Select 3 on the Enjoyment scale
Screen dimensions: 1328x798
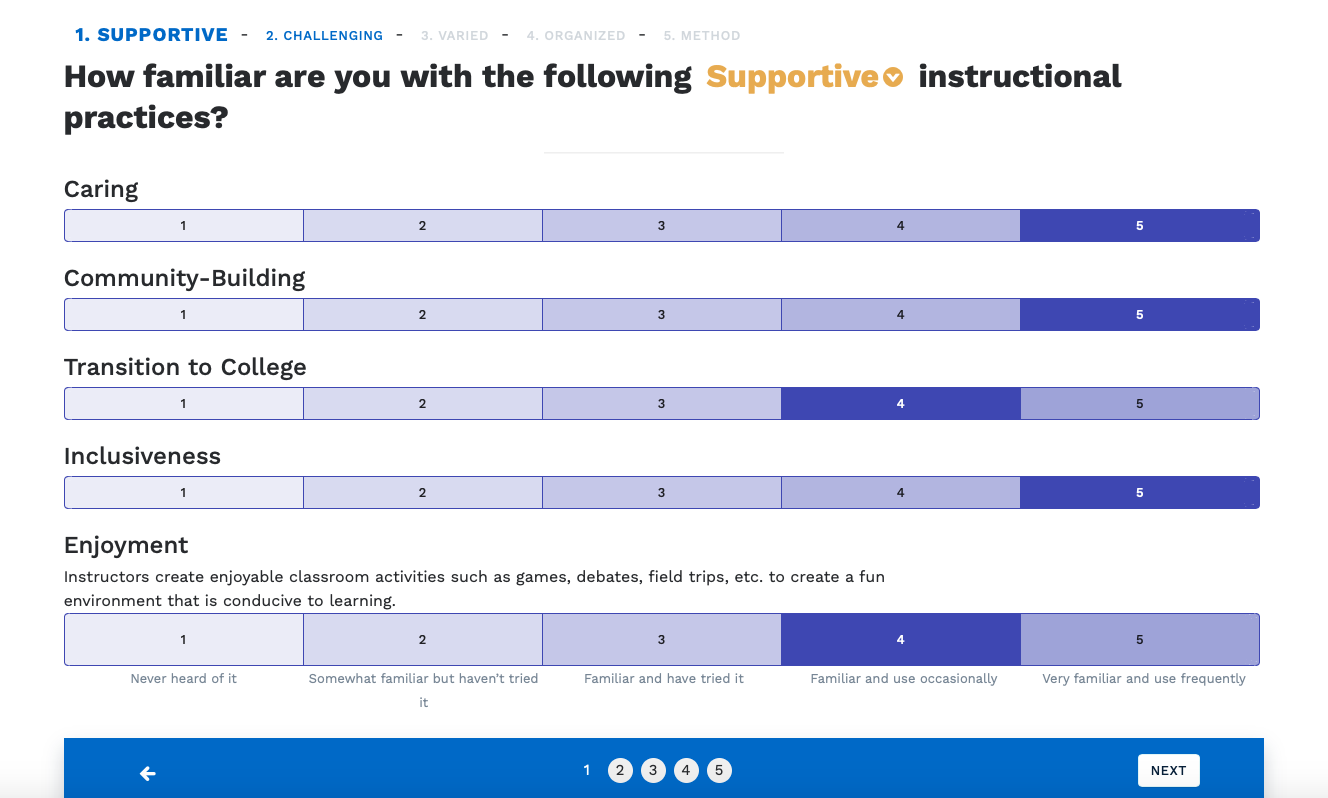(x=661, y=640)
